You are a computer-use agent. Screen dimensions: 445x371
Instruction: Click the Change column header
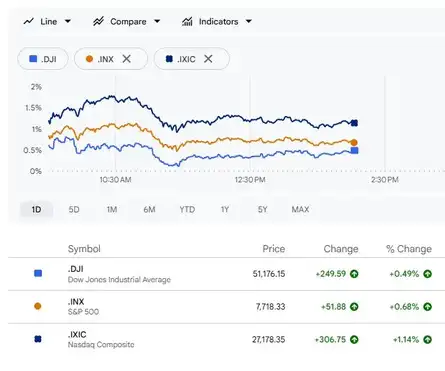(341, 249)
